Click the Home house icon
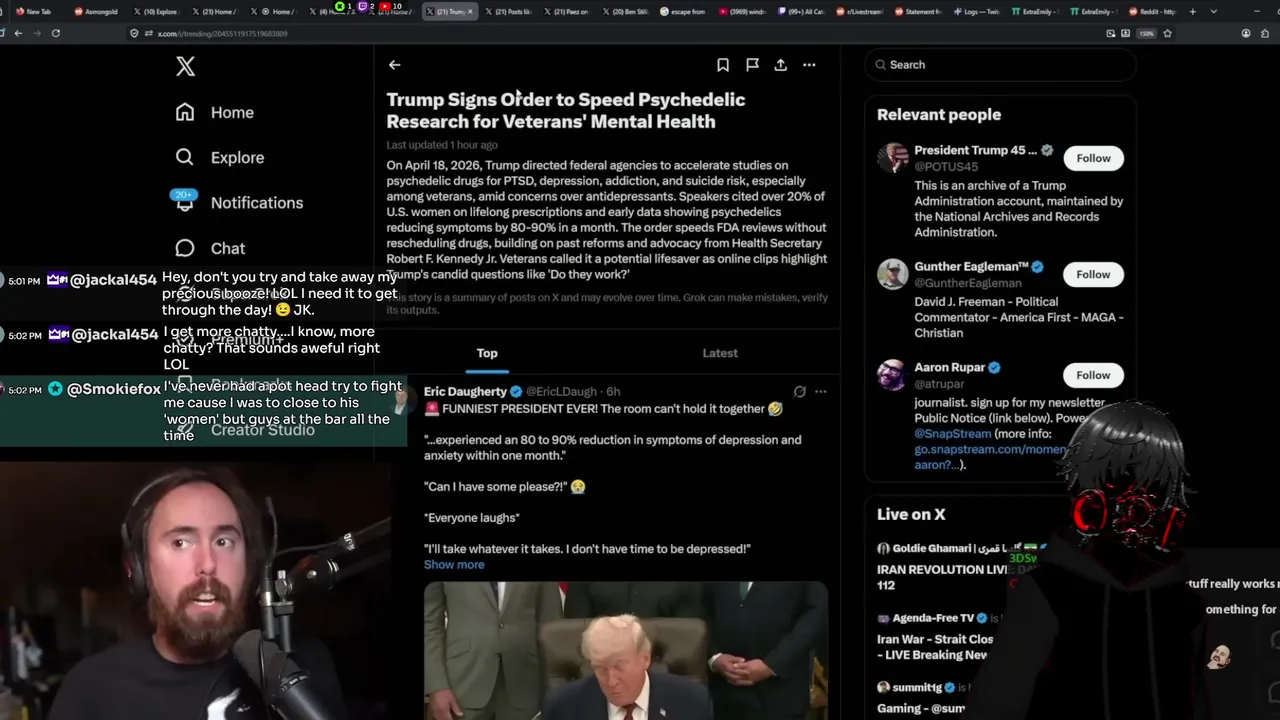The width and height of the screenshot is (1280, 720). click(x=185, y=112)
